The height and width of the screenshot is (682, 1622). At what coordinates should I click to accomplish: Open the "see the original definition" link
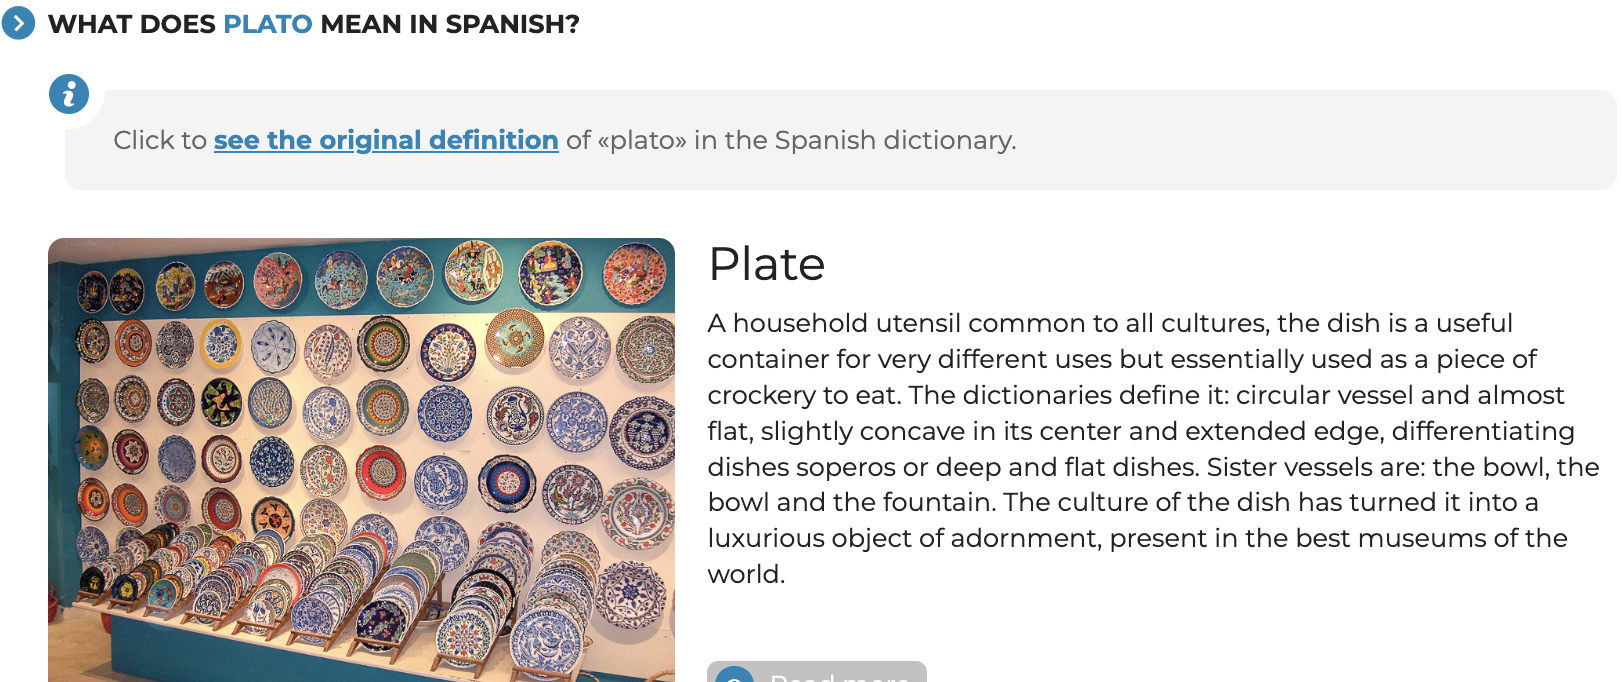coord(386,140)
